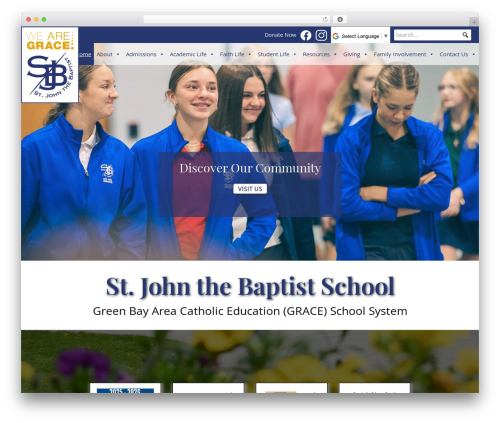Expand the Contact Us submenu arrow
Image resolution: width=500 pixels, height=423 pixels.
coord(473,54)
